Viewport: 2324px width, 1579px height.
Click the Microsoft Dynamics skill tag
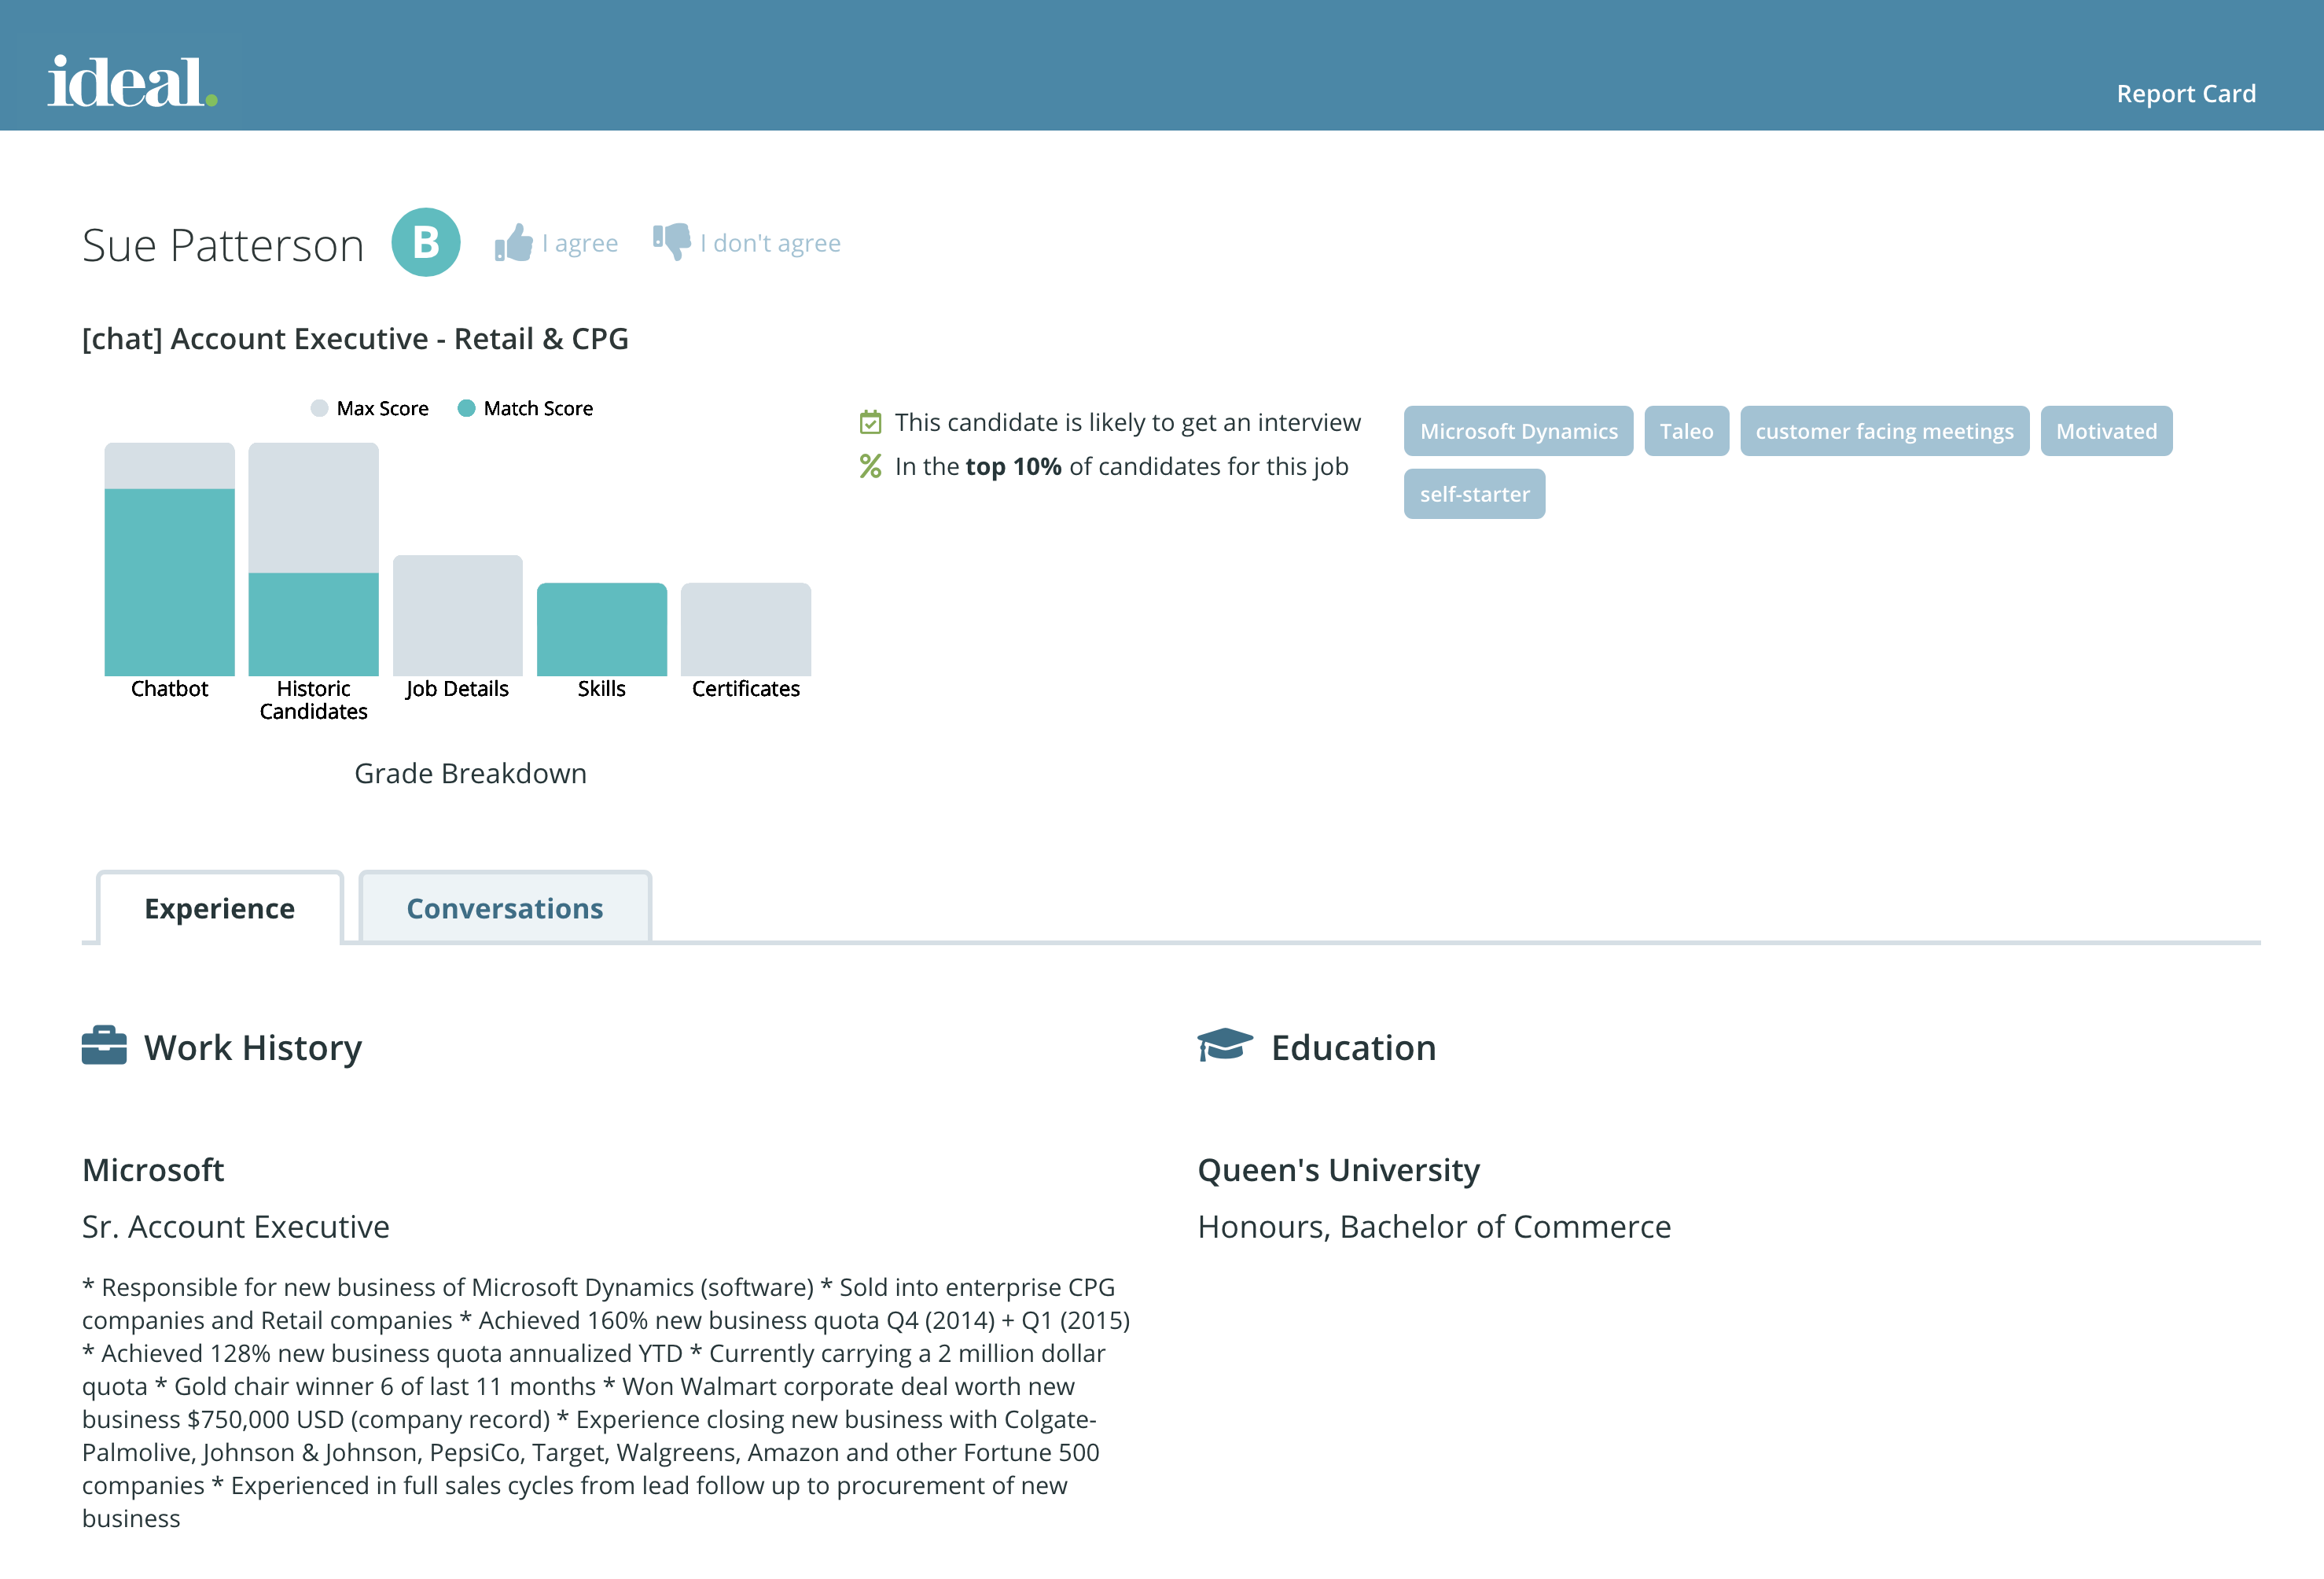point(1518,431)
